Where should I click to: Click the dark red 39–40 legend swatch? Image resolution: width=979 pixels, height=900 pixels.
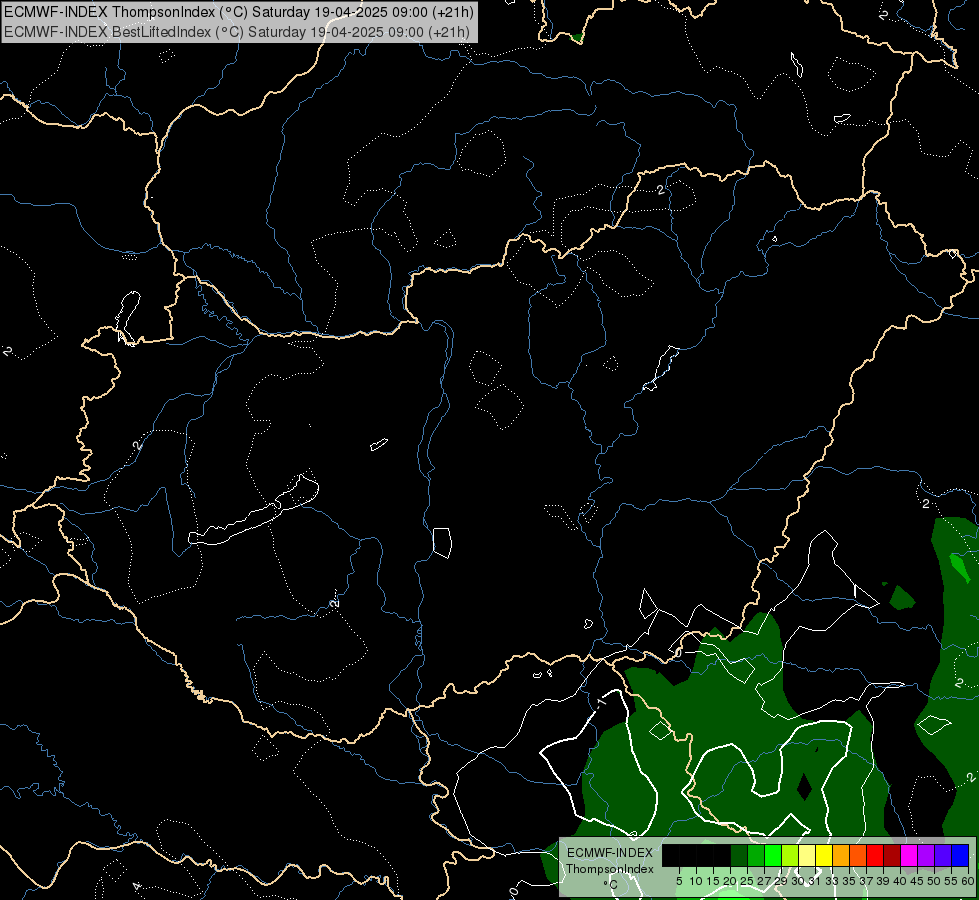click(892, 855)
